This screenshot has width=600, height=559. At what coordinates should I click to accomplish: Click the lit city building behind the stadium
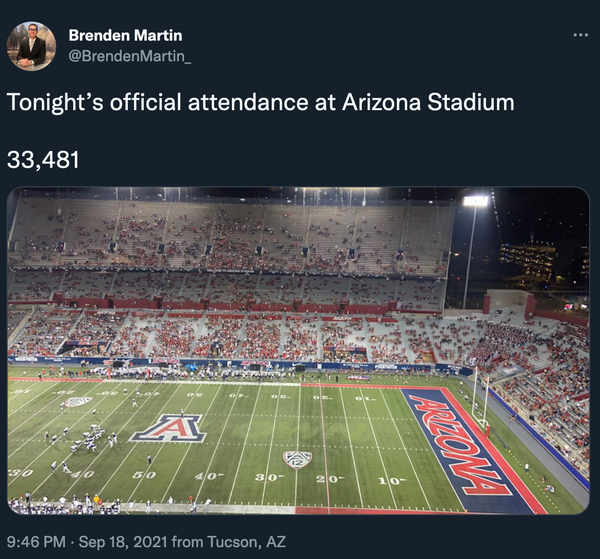(x=527, y=260)
